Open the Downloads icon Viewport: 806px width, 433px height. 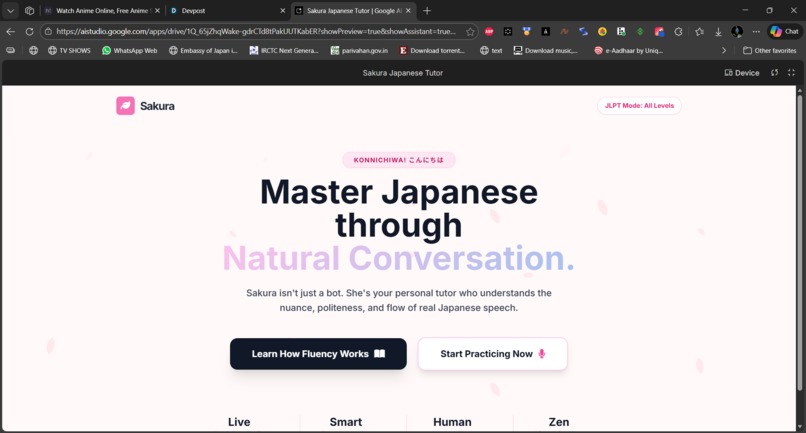click(718, 31)
